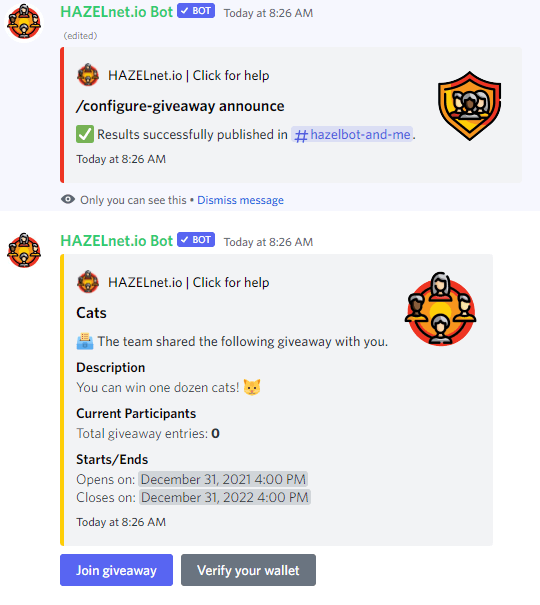Open the community logo thumbnail in Cats embed
This screenshot has height=605, width=540.
(440, 309)
